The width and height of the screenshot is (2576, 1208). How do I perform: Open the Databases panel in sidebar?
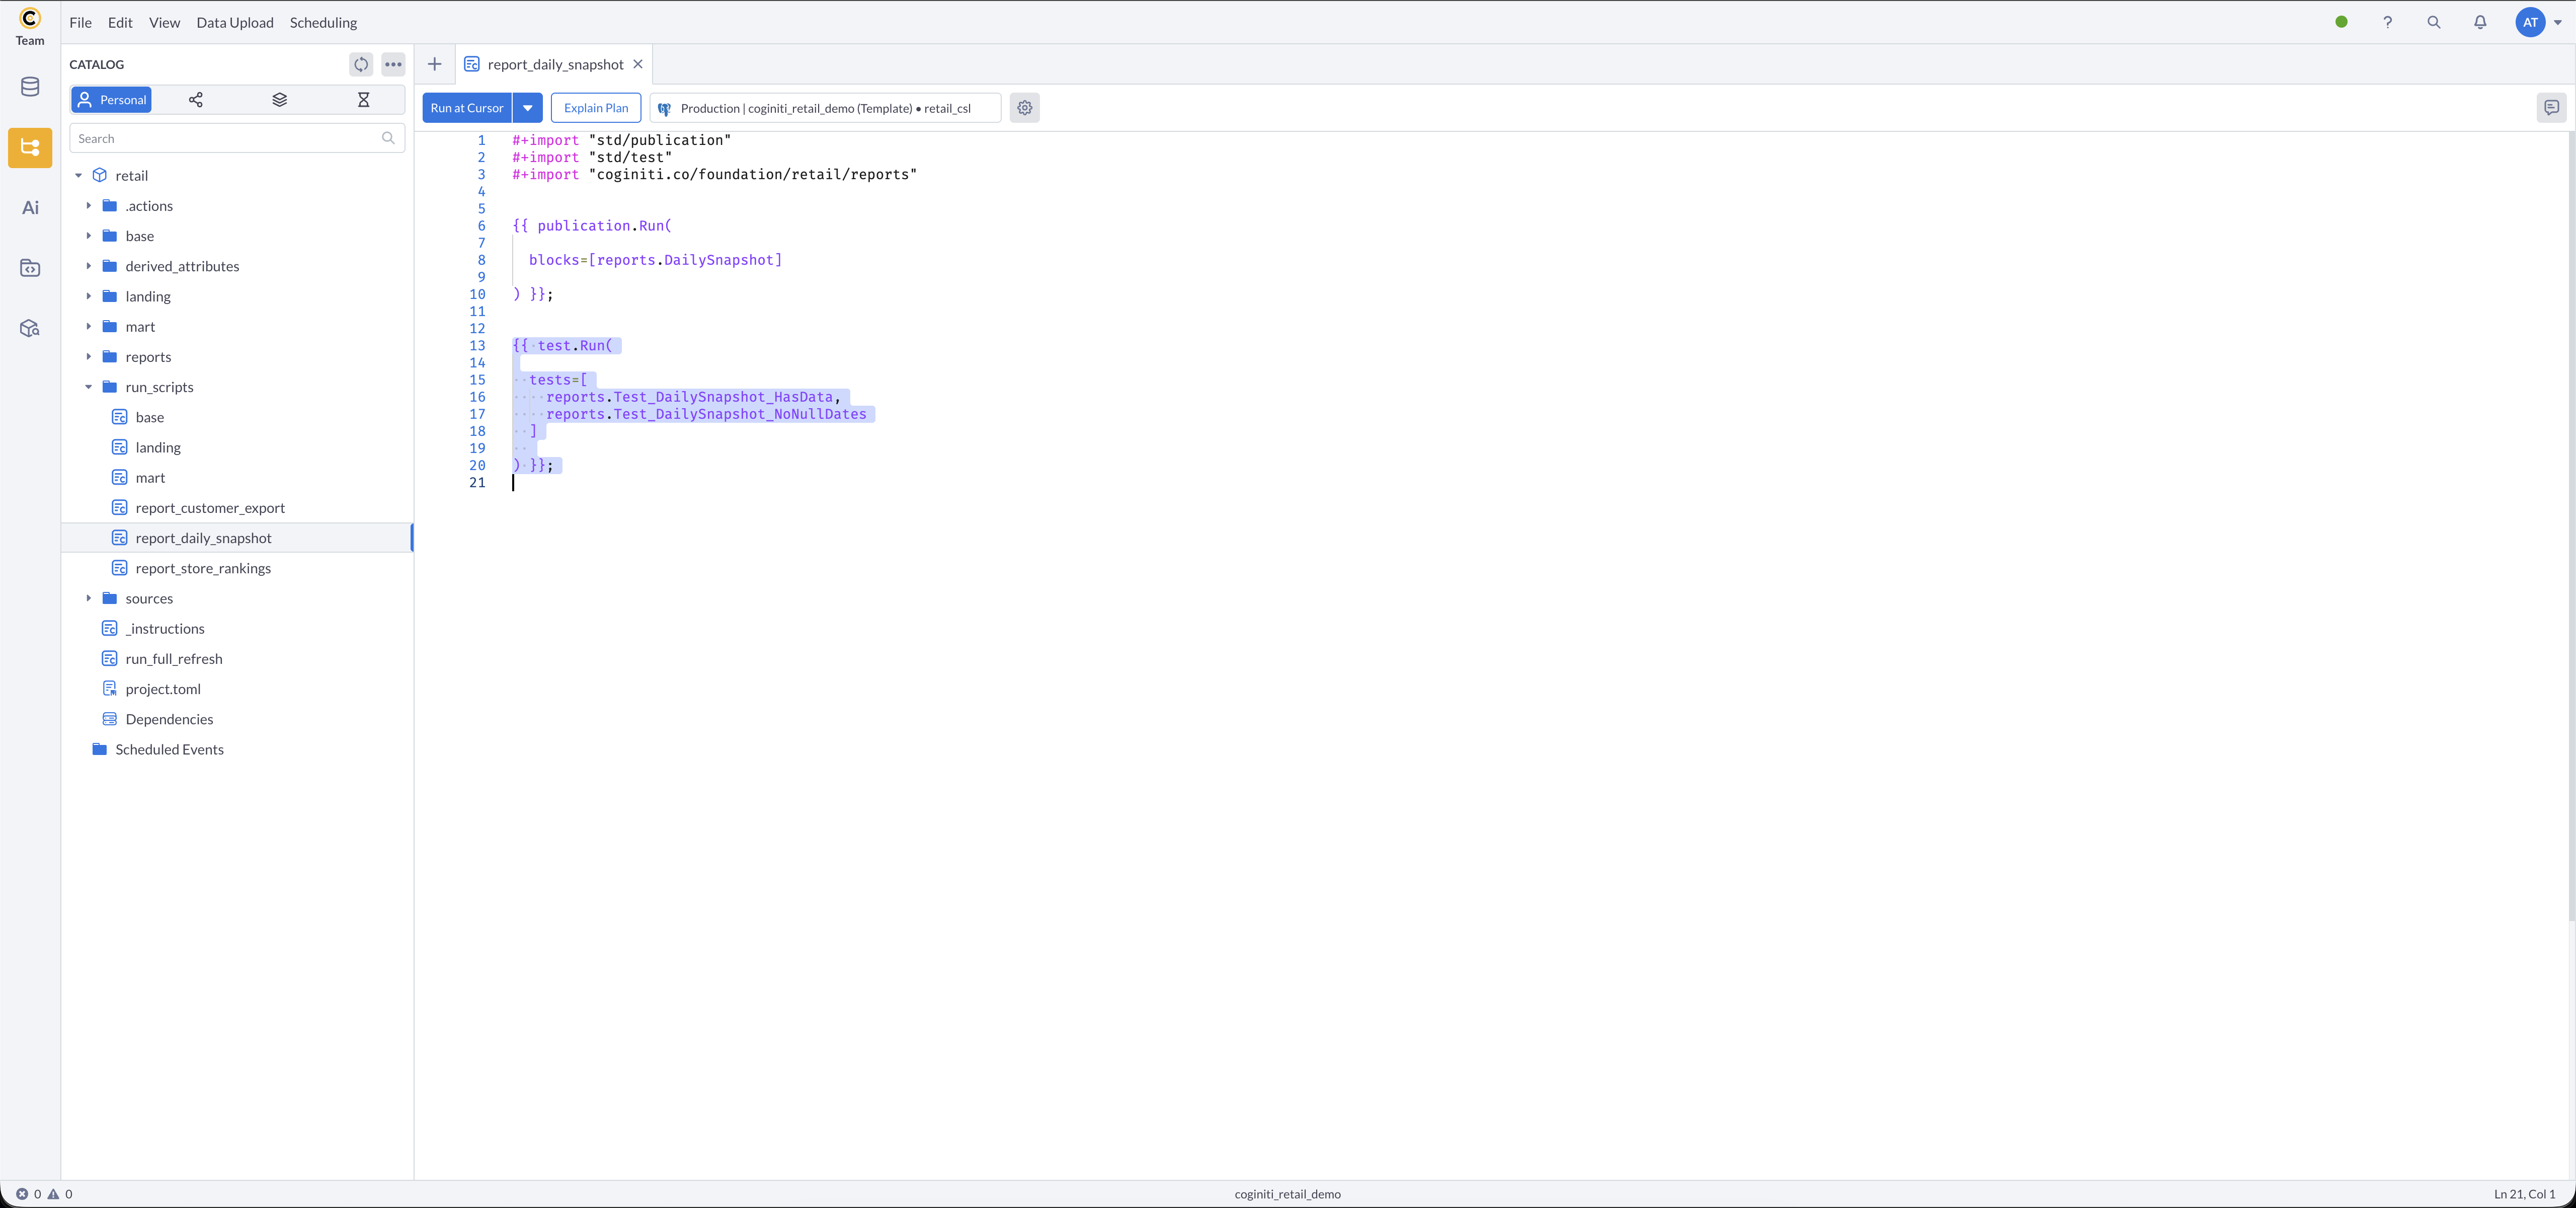pos(29,87)
